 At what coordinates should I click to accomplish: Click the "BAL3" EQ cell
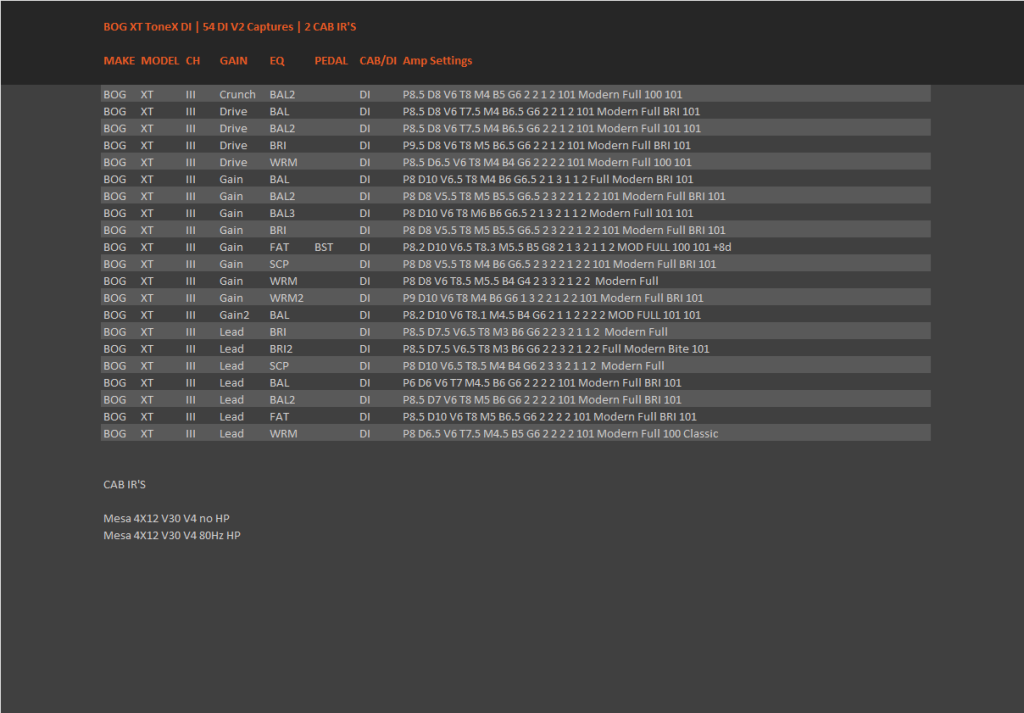pyautogui.click(x=282, y=214)
